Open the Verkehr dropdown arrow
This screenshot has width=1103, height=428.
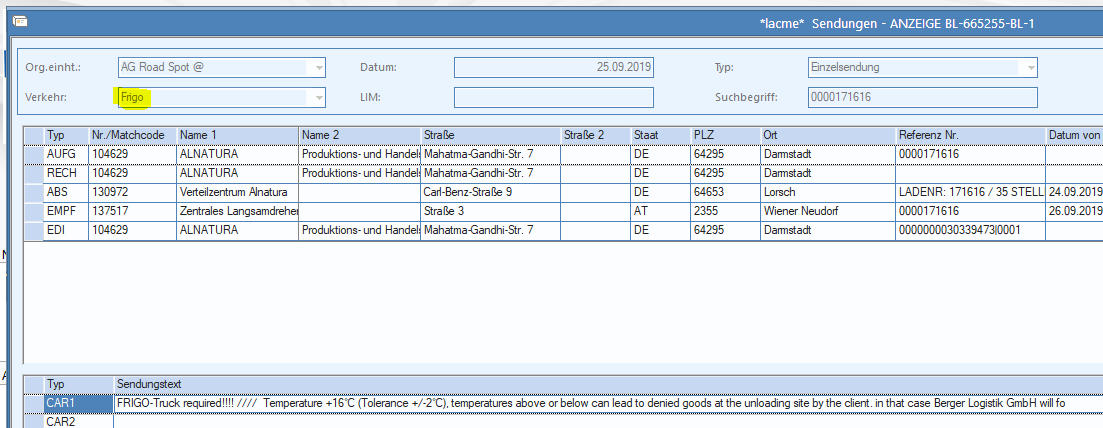point(319,98)
